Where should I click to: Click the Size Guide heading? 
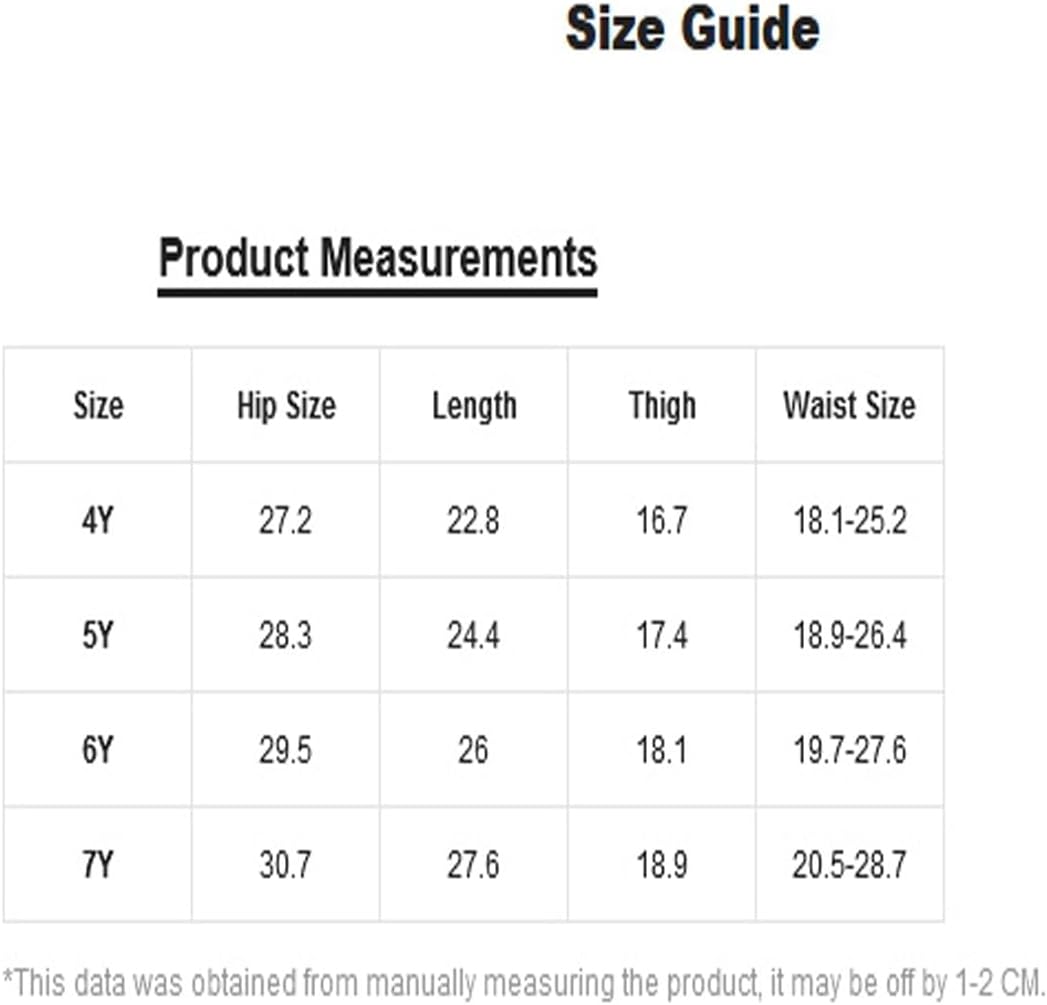[x=692, y=30]
